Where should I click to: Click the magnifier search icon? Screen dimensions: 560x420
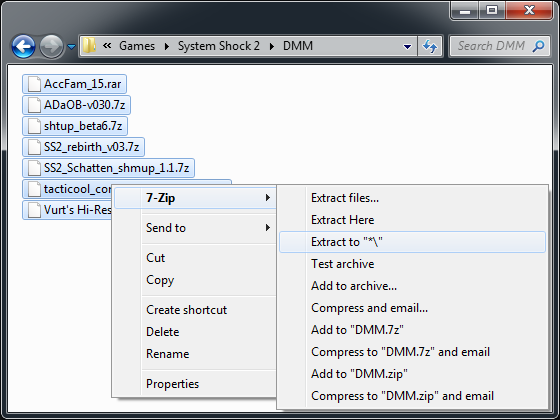[538, 46]
